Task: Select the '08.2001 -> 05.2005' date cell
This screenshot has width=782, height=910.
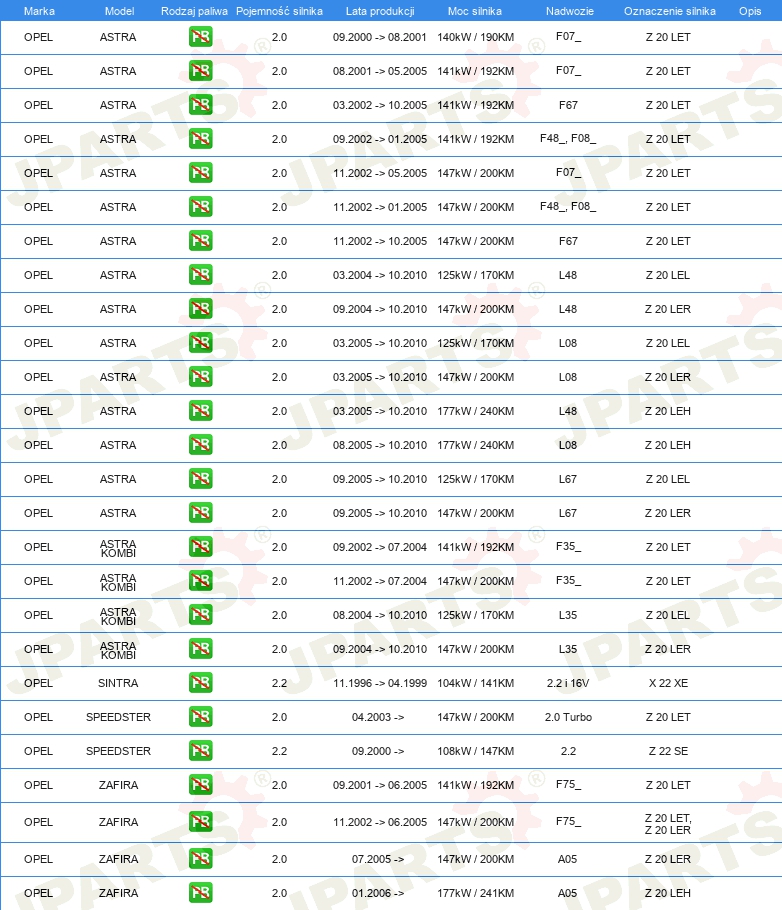Action: tap(380, 71)
